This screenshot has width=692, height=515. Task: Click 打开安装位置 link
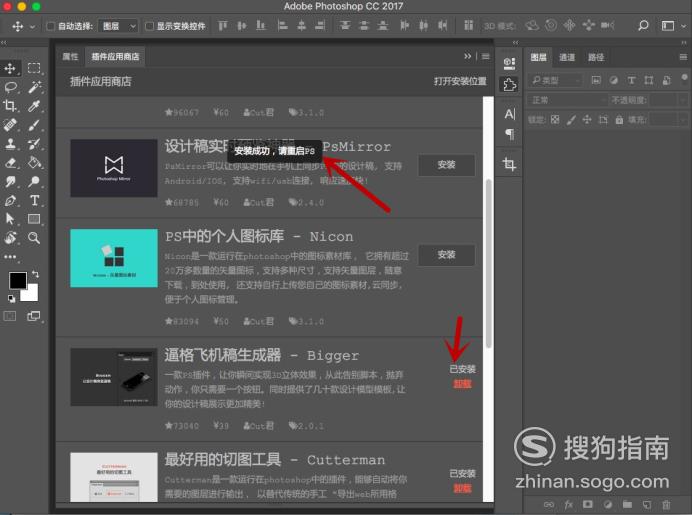pos(460,81)
